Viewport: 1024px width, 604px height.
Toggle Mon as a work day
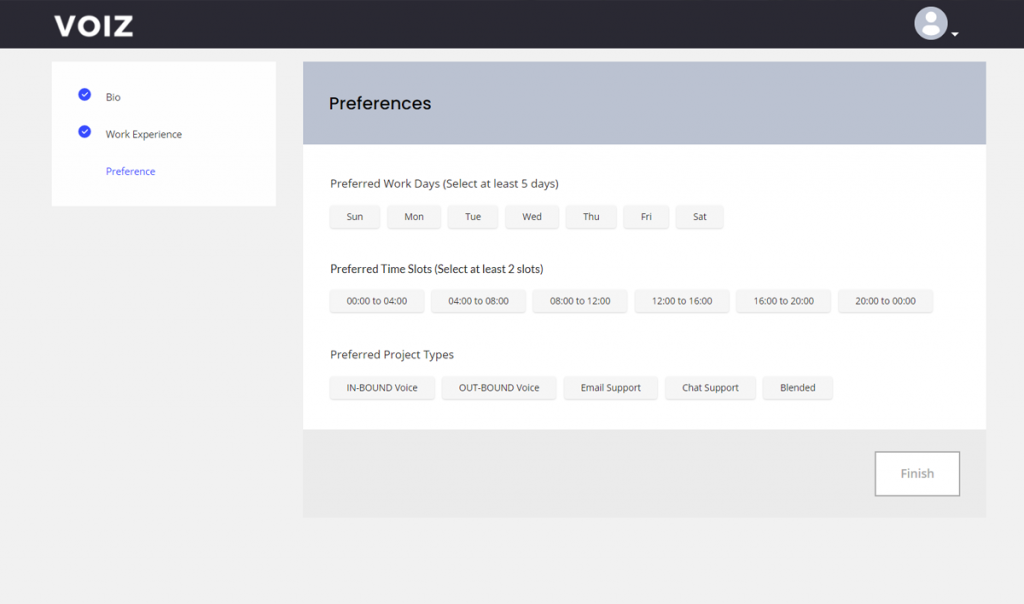point(414,217)
